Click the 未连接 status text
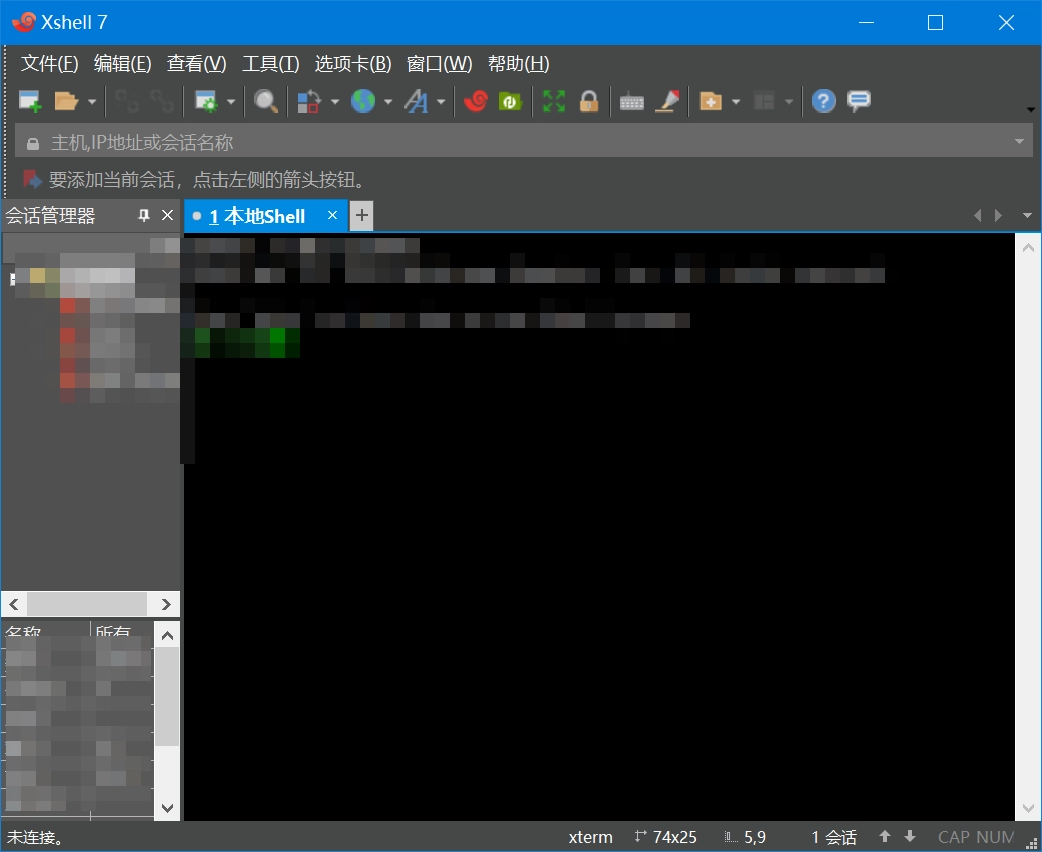 coord(35,837)
